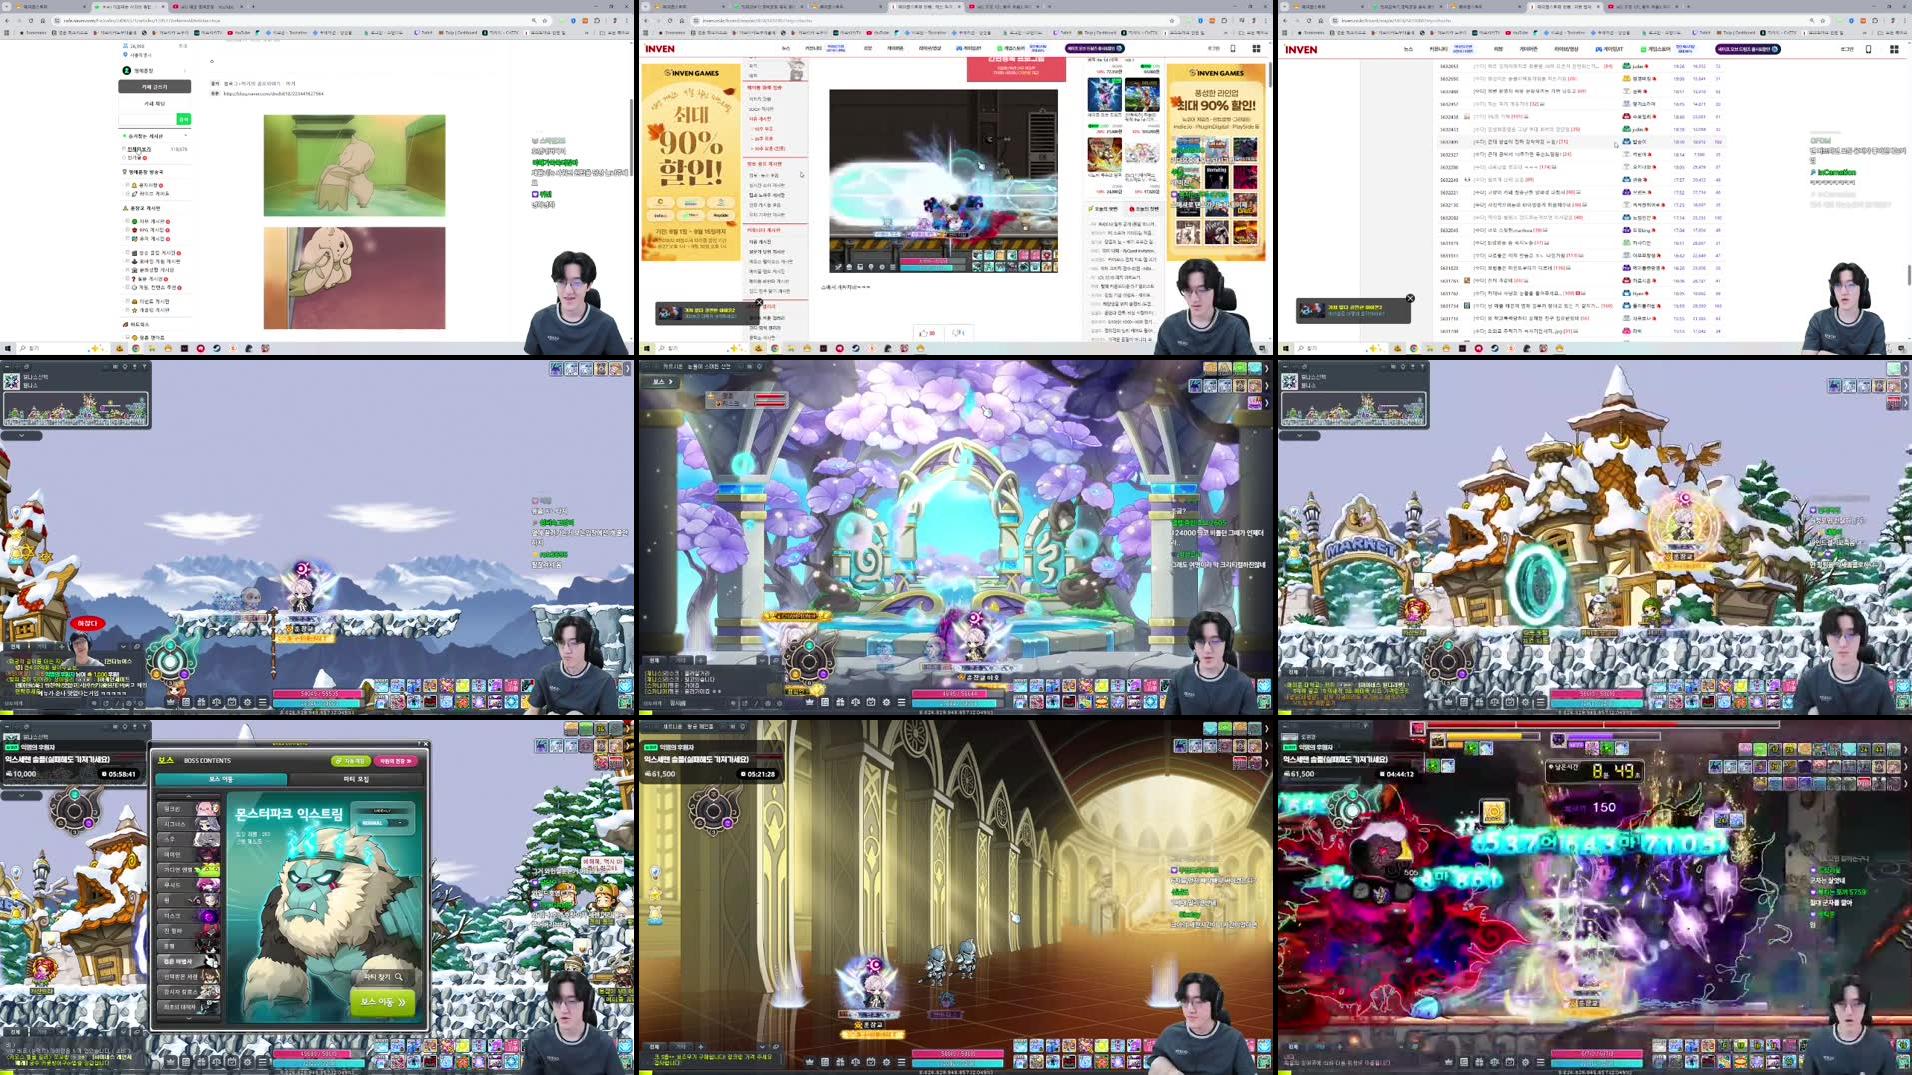The width and height of the screenshot is (1912, 1075).
Task: Click the purple banner pill in top-right INVEN header
Action: pyautogui.click(x=1748, y=49)
